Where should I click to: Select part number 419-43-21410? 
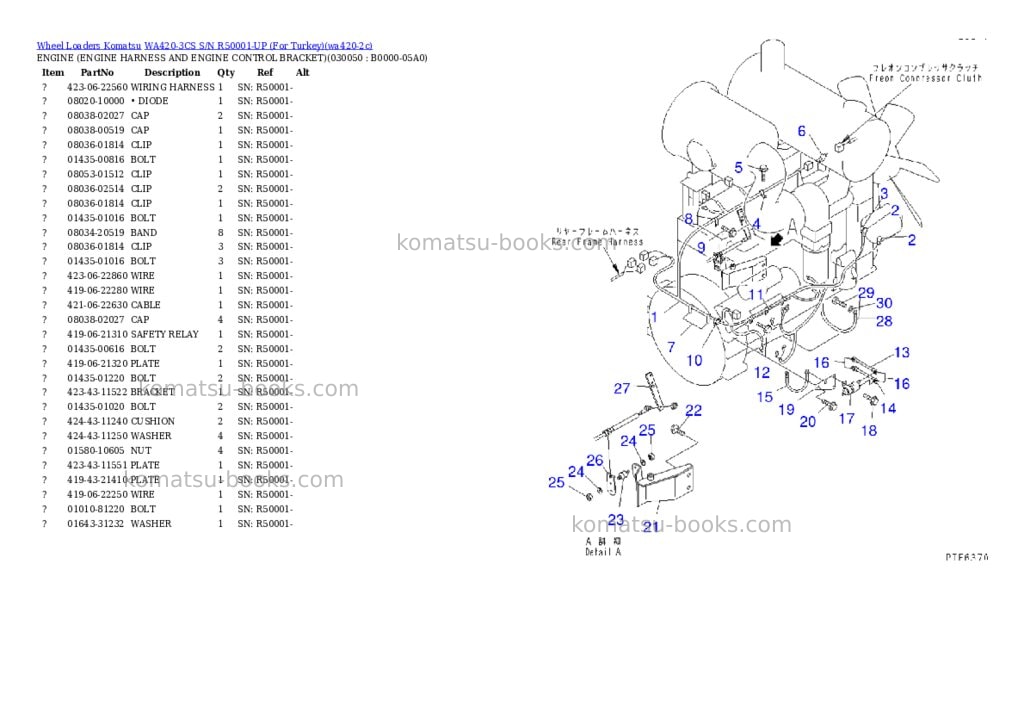(97, 480)
